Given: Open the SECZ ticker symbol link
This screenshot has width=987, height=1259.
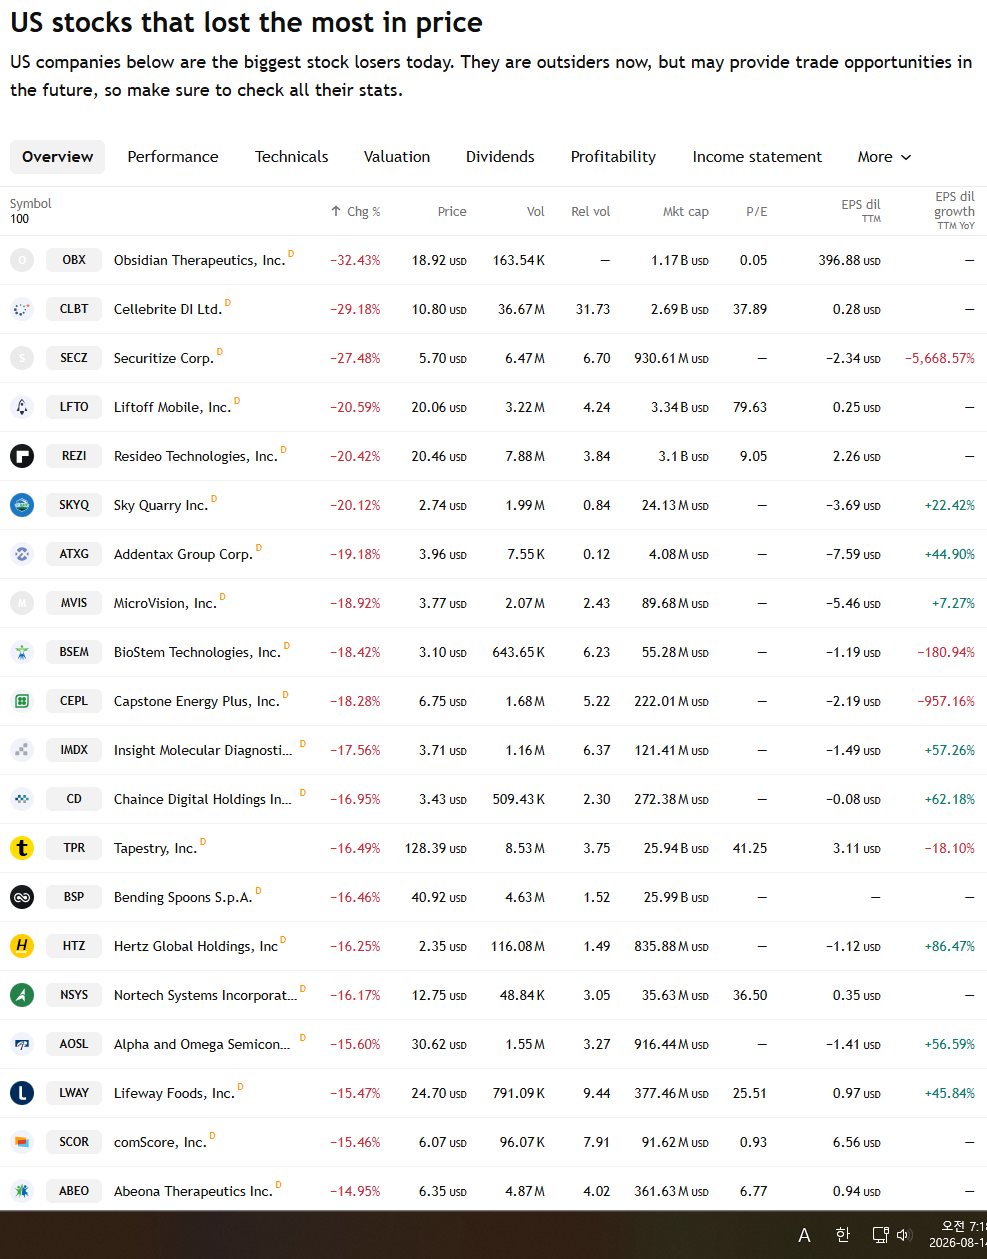Looking at the screenshot, I should coord(74,358).
